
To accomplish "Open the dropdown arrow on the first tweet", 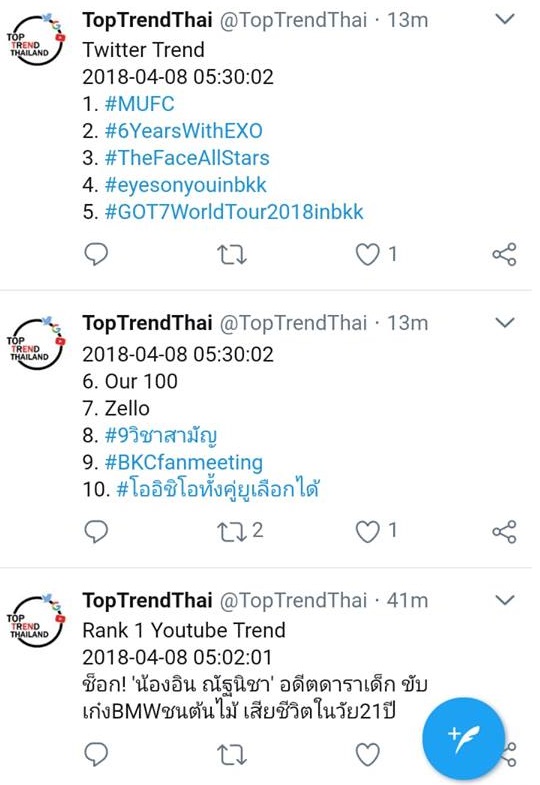I will 504,20.
